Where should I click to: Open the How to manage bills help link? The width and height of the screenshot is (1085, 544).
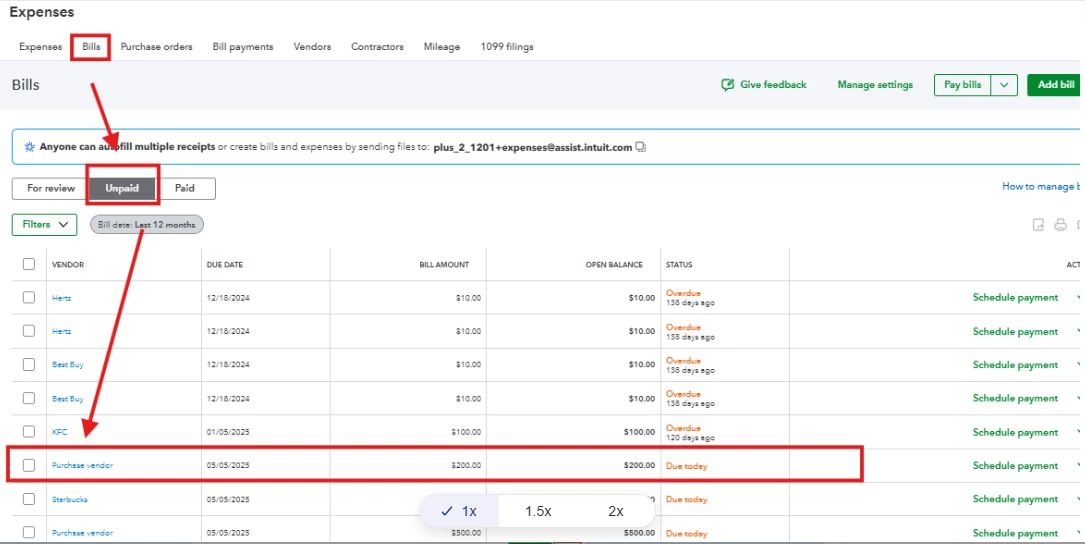pyautogui.click(x=1043, y=186)
